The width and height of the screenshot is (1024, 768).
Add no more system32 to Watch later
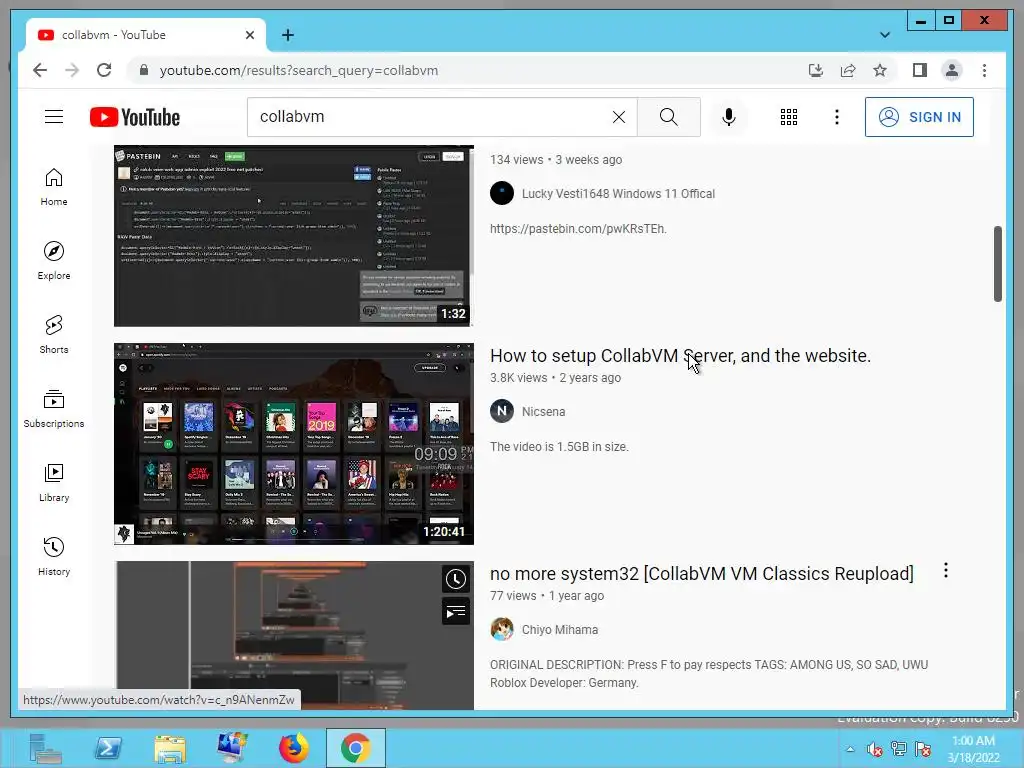[456, 579]
